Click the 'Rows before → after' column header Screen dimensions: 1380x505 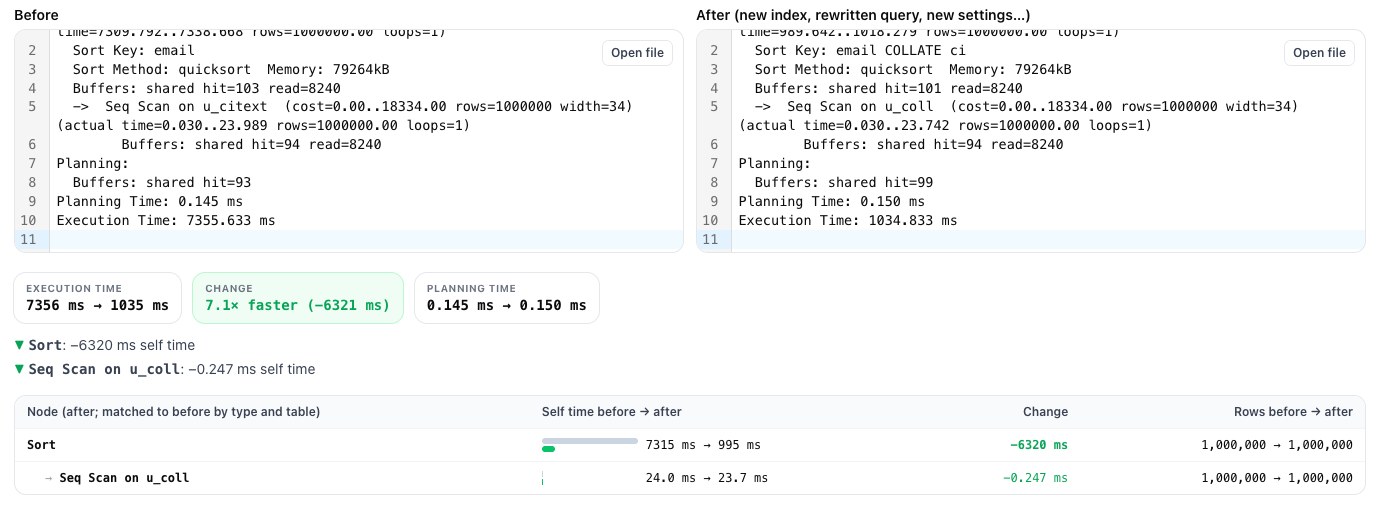click(1293, 412)
